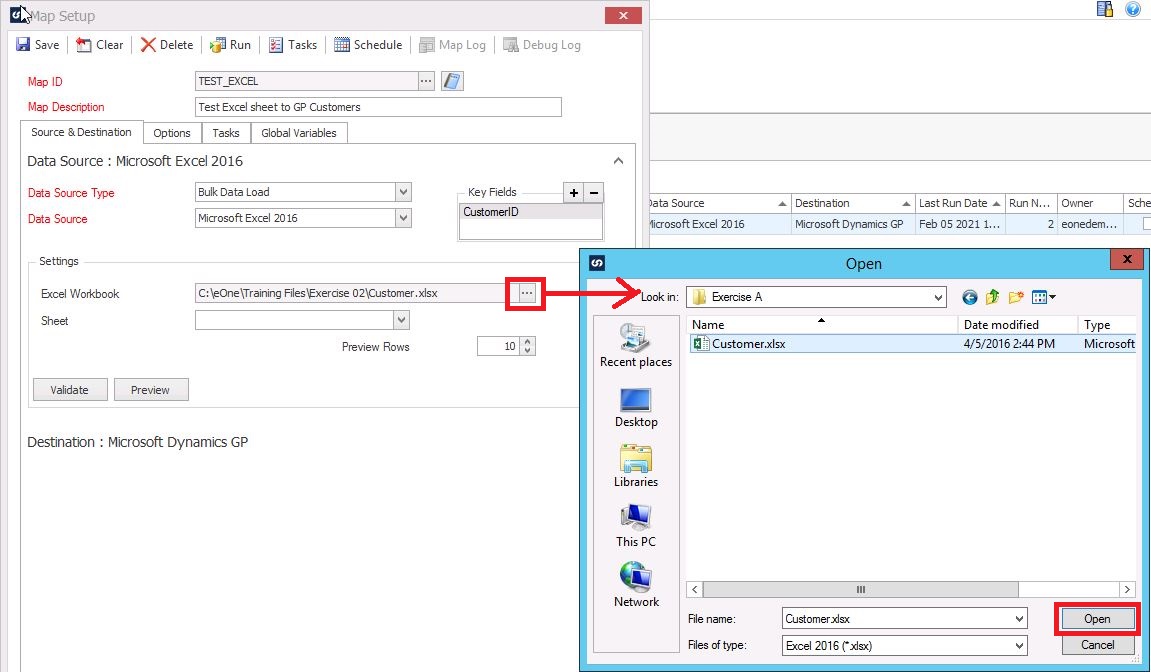Open the View menu icon in Open dialog
Screen dimensions: 1151x672
[1043, 297]
